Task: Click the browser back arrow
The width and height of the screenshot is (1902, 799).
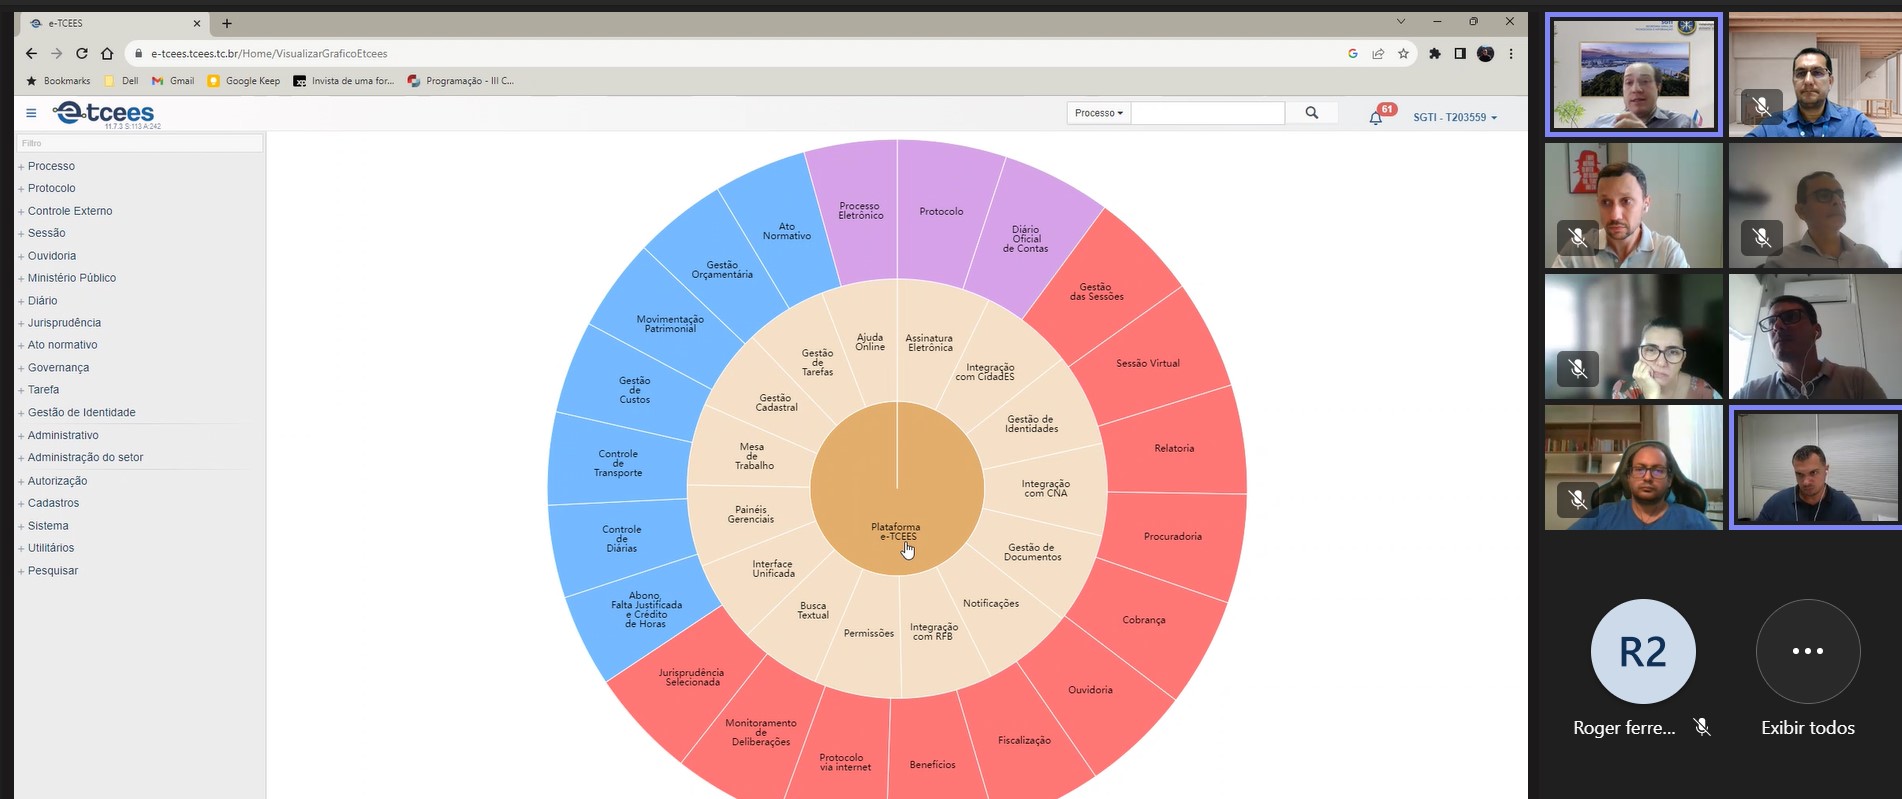Action: pos(31,54)
